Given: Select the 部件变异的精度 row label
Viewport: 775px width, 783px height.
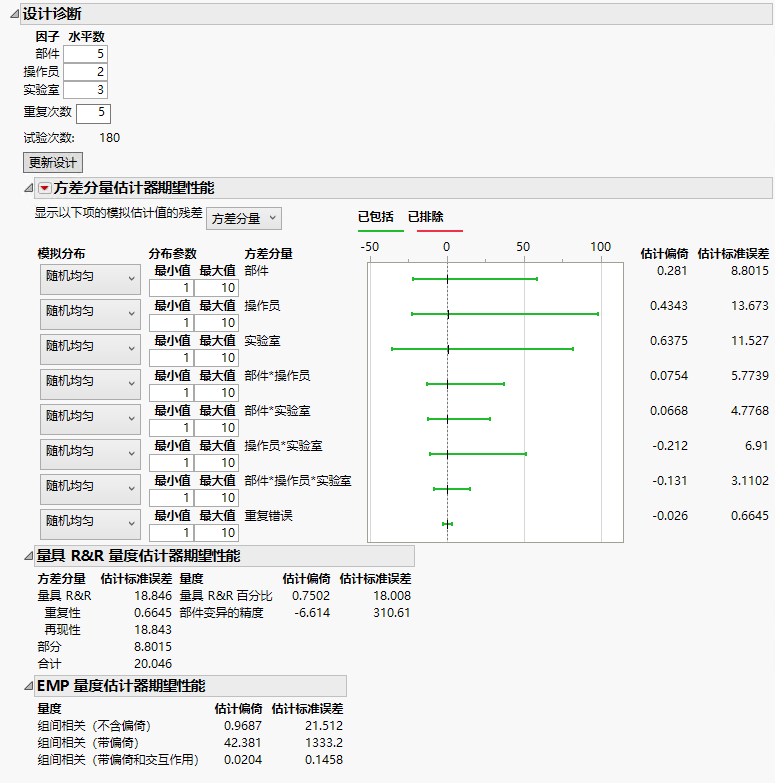Looking at the screenshot, I should (x=221, y=613).
